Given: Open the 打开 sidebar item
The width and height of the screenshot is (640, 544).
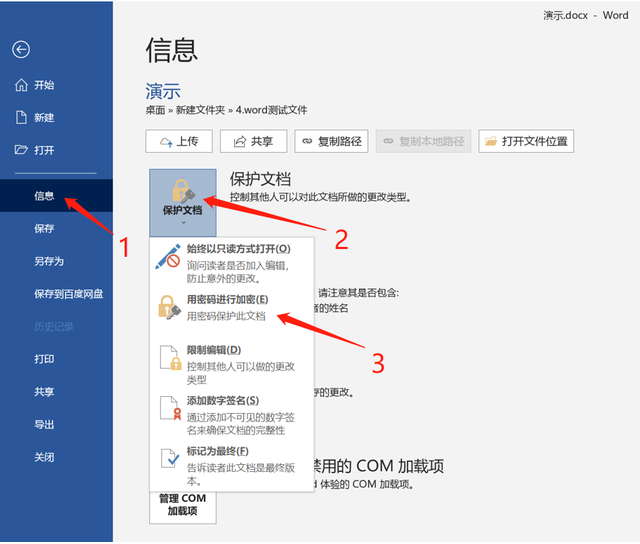Looking at the screenshot, I should pyautogui.click(x=56, y=150).
